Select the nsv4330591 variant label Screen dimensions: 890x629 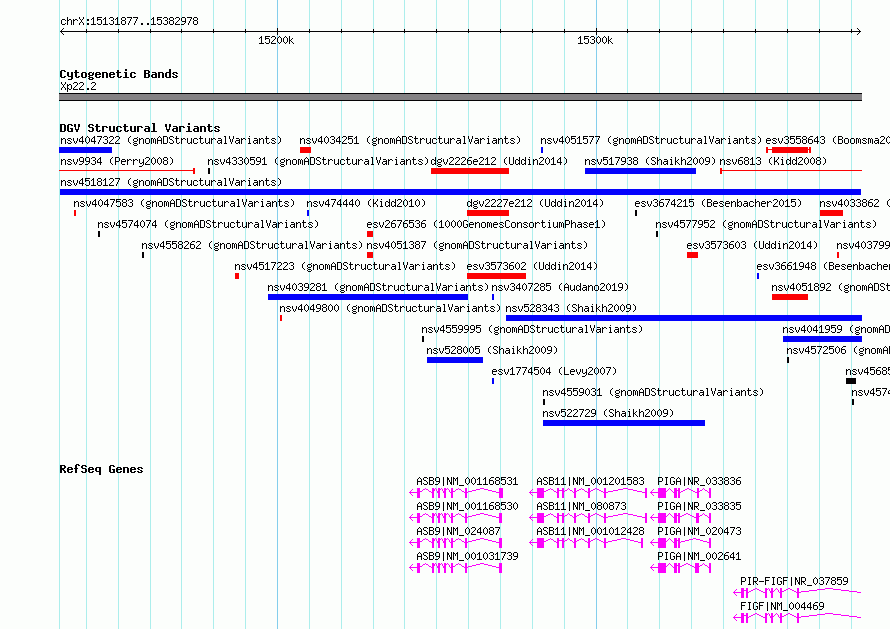point(318,161)
